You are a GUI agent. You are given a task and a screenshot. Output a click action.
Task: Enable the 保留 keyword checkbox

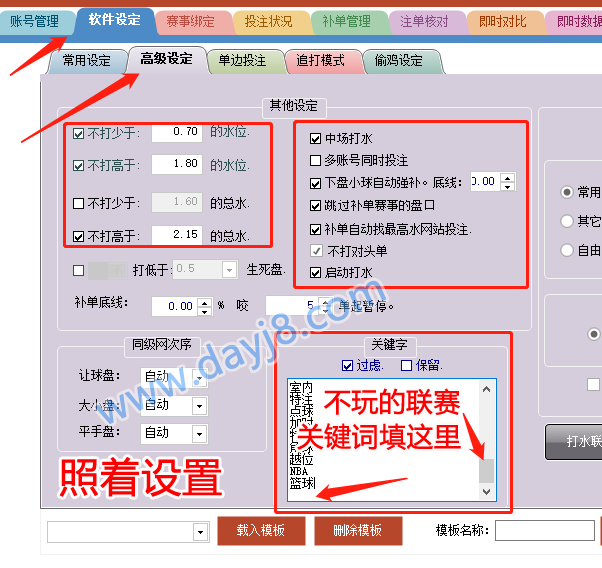[406, 366]
